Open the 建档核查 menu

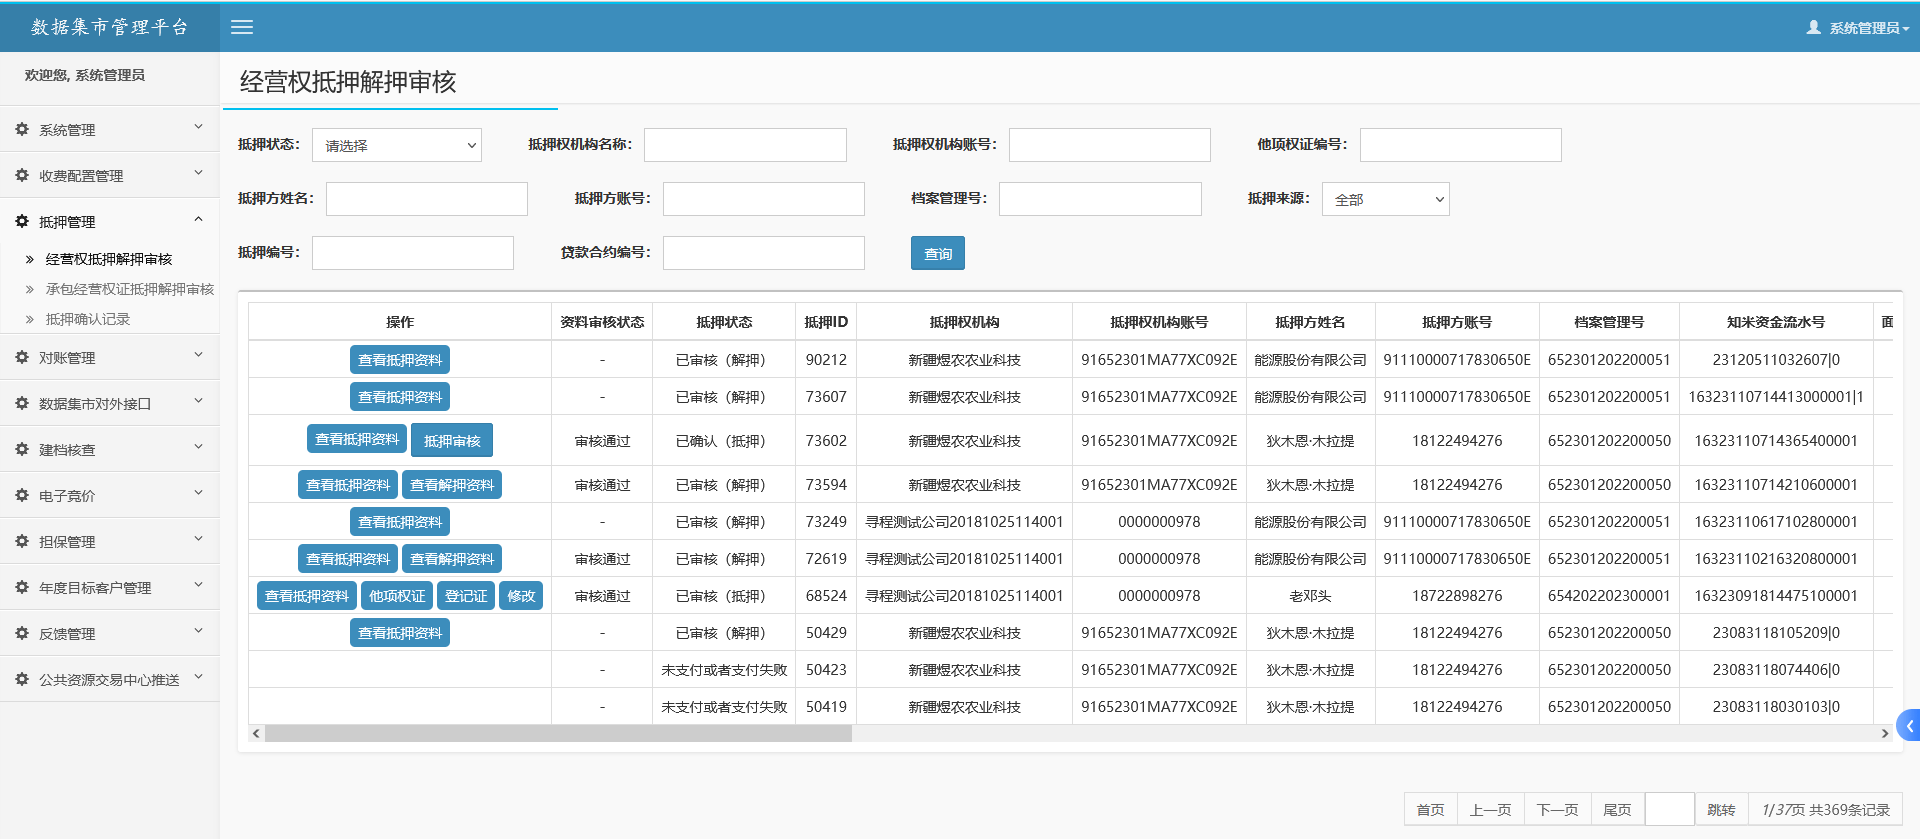pyautogui.click(x=110, y=449)
